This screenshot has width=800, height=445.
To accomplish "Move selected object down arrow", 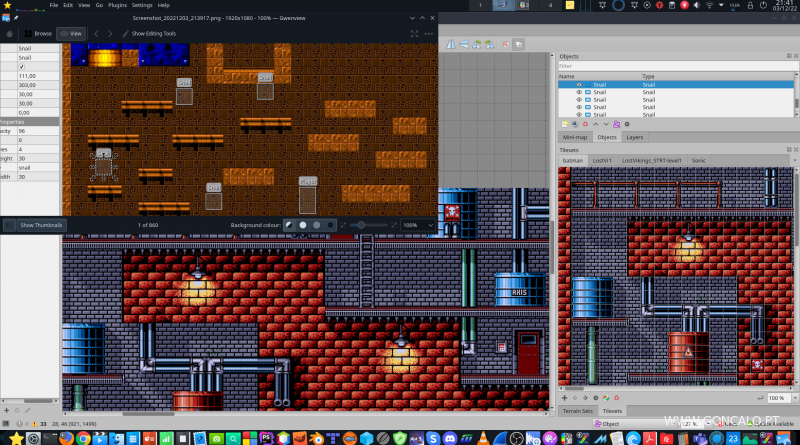I will click(x=606, y=124).
